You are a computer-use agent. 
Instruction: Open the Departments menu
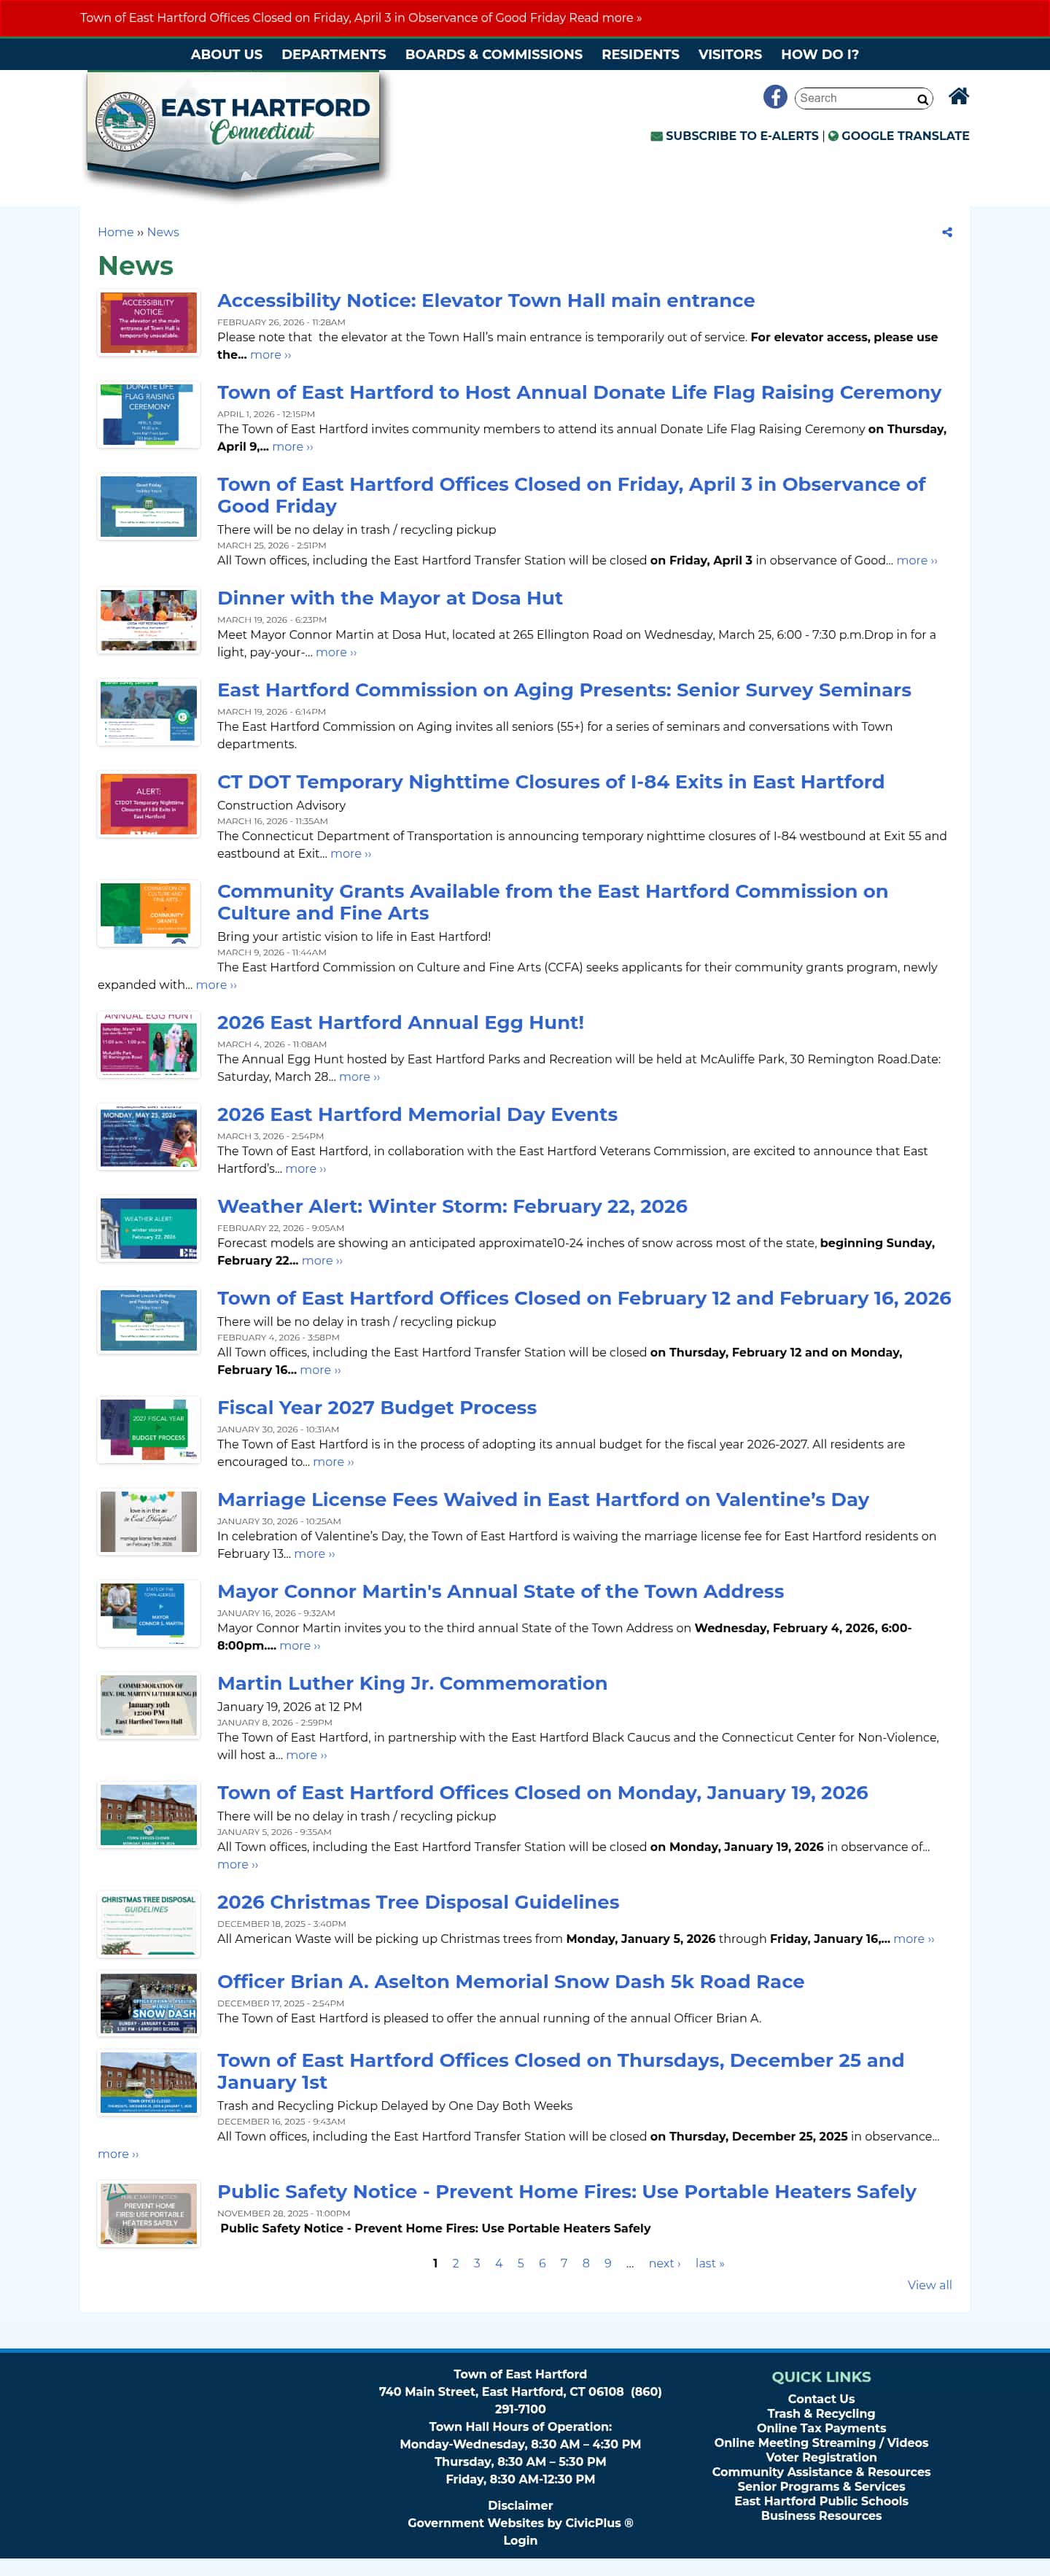point(334,54)
